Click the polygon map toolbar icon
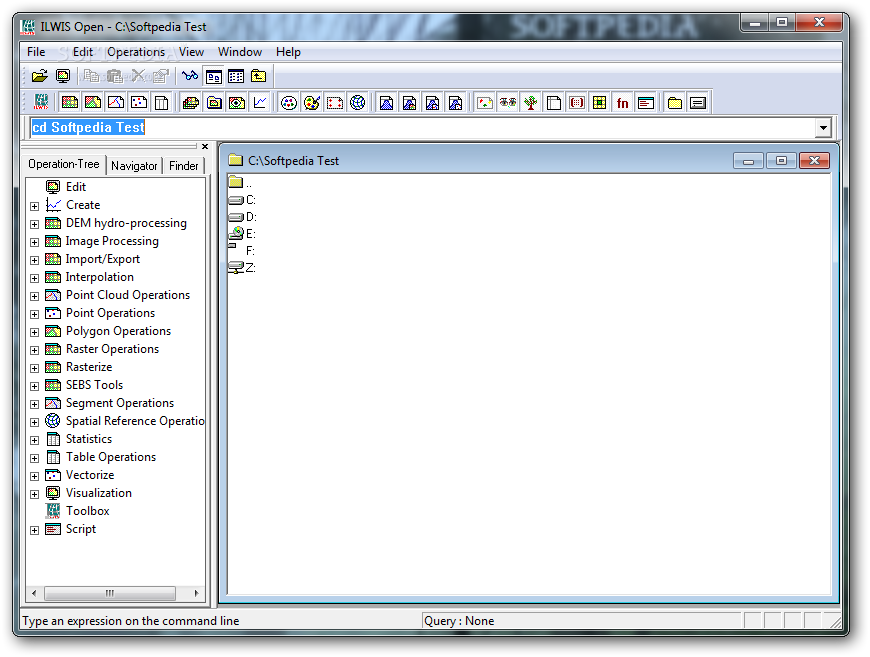870x657 pixels. (x=93, y=102)
